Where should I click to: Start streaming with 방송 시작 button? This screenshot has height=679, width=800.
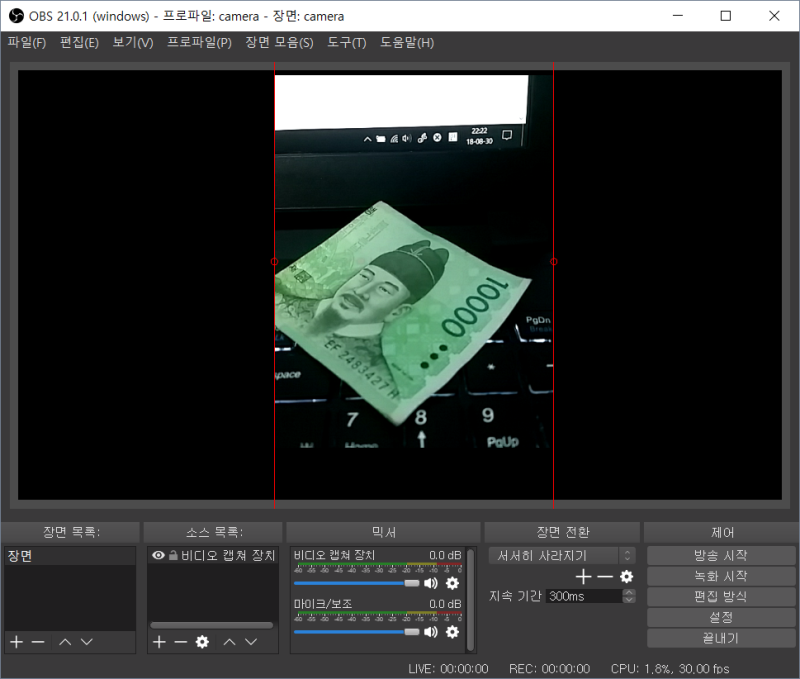pos(722,555)
